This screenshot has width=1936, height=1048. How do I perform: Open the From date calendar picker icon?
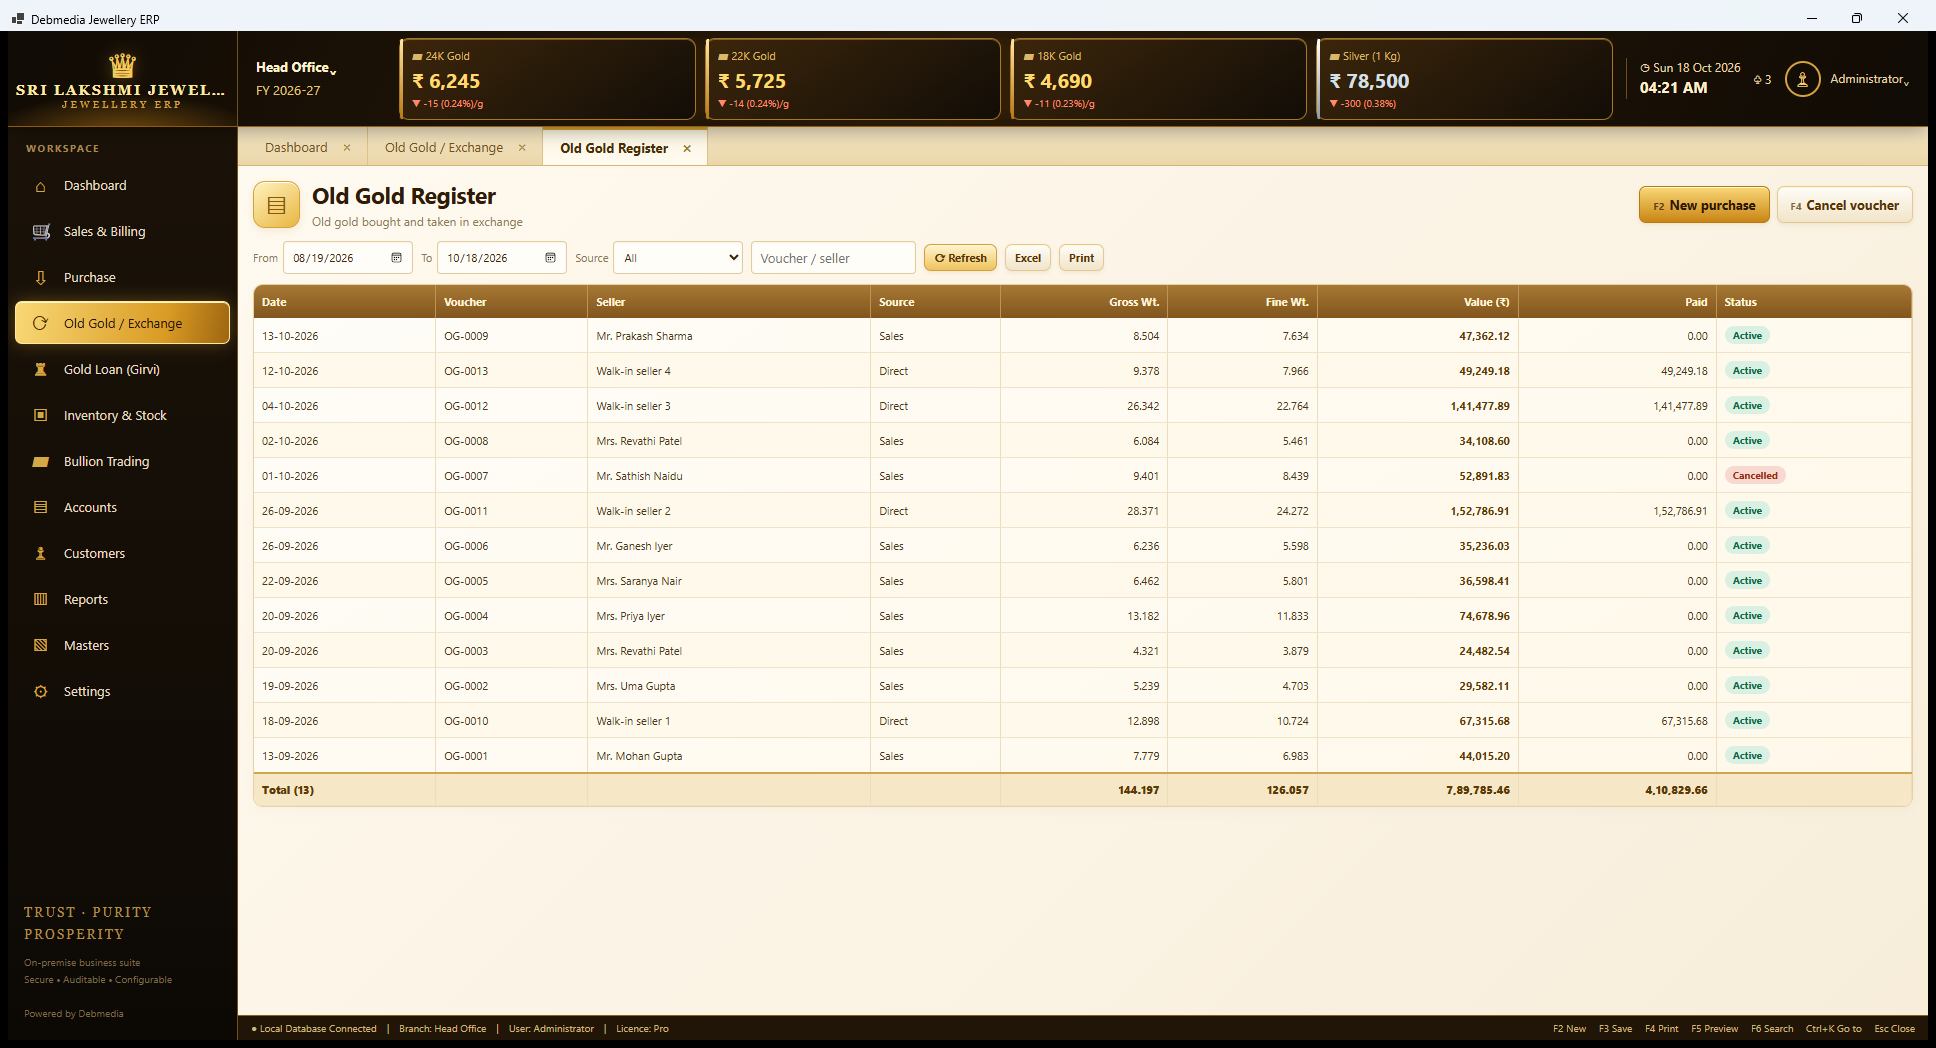pos(396,258)
